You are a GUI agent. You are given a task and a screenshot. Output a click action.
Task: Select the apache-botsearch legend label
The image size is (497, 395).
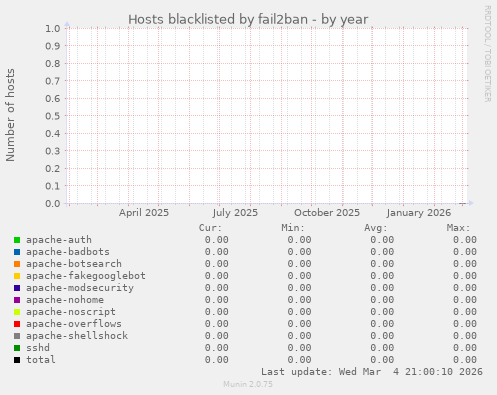point(74,264)
